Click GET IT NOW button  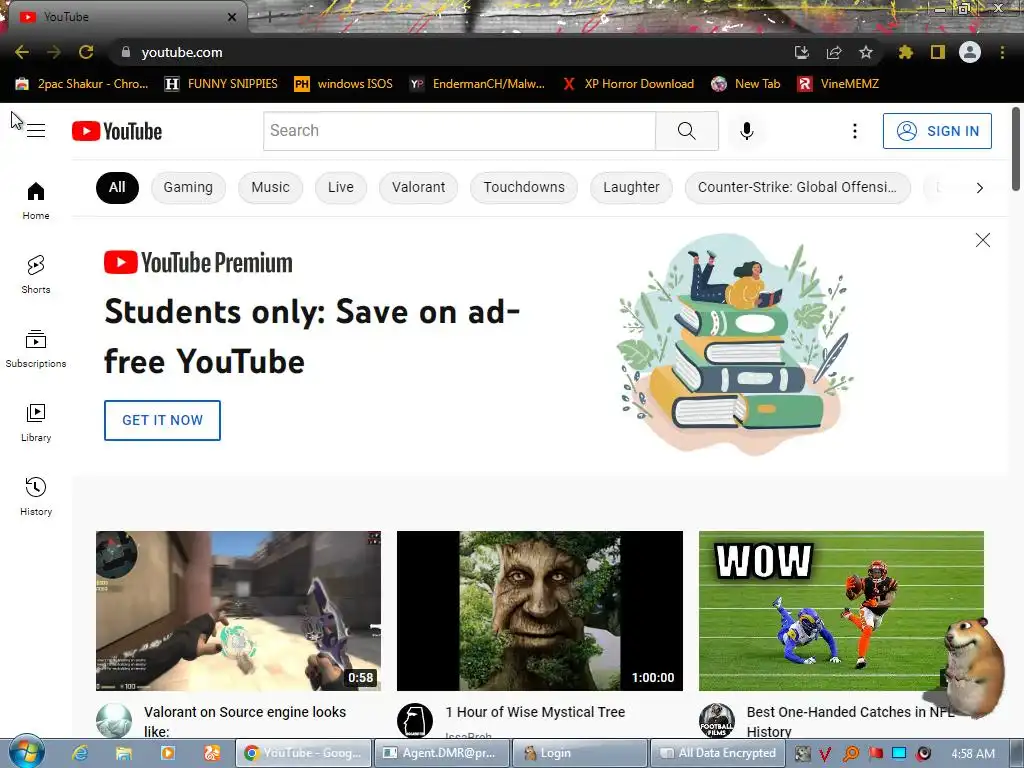click(162, 420)
